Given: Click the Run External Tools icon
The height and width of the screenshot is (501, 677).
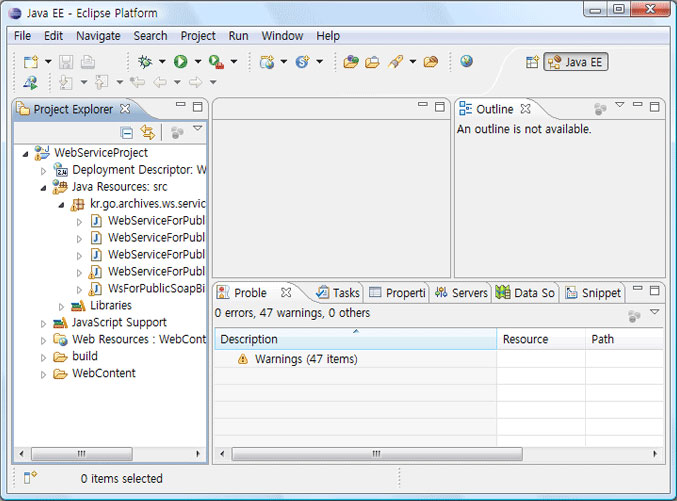Looking at the screenshot, I should (216, 62).
